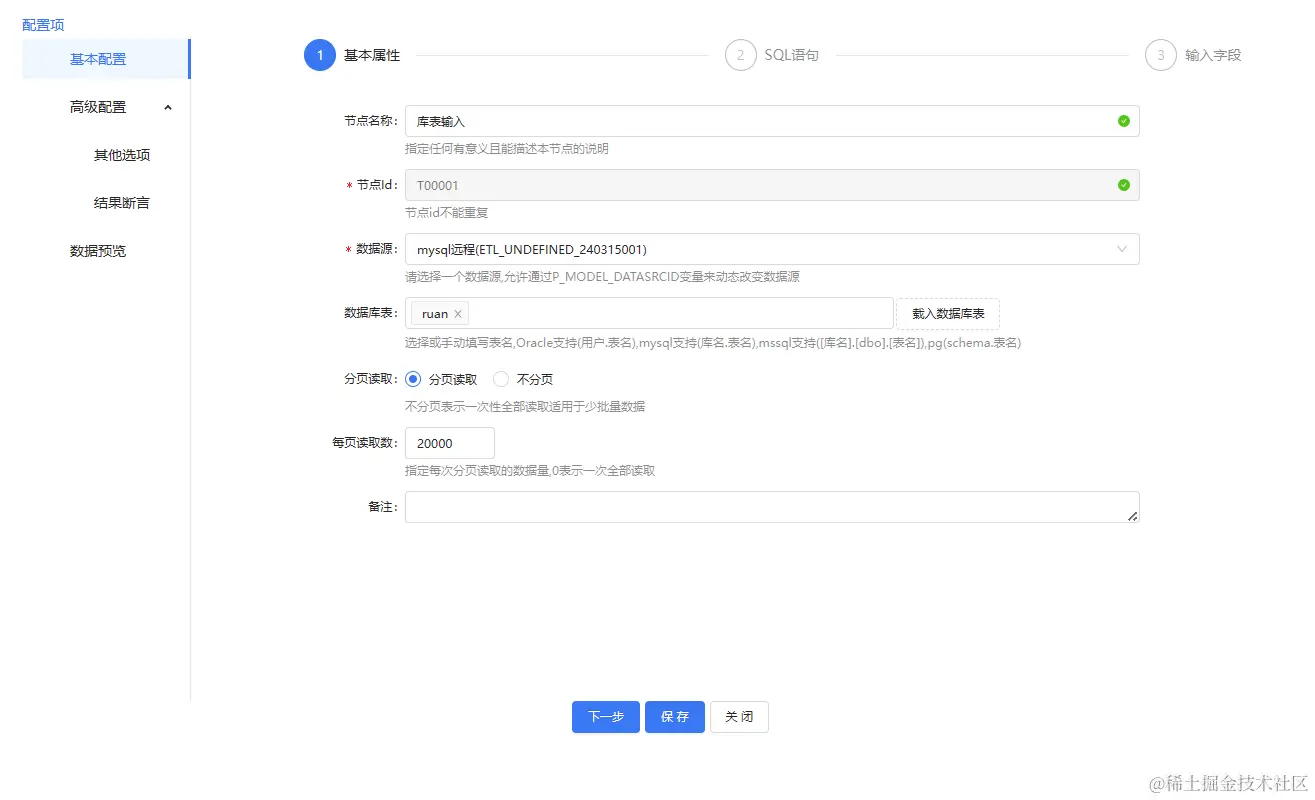
Task: Click the ruan tag label
Action: coord(435,314)
